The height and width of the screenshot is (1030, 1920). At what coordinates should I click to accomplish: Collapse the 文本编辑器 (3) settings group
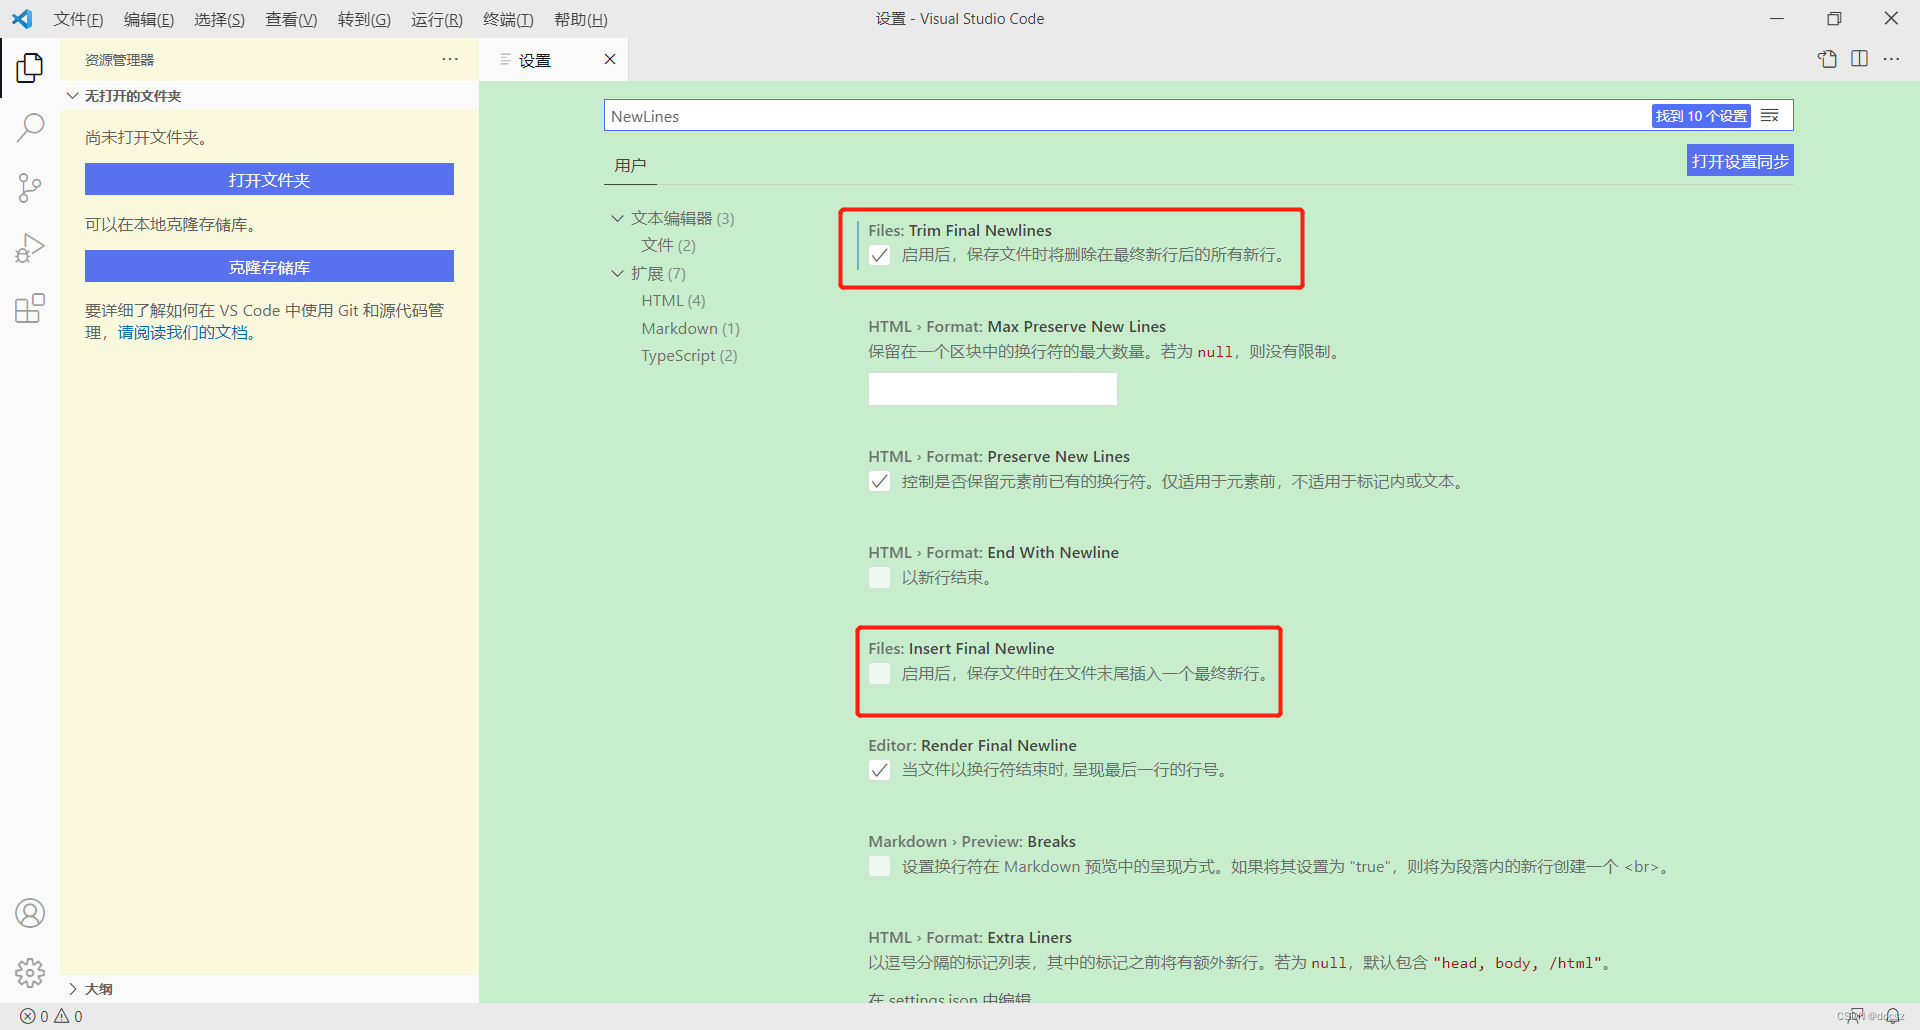tap(617, 218)
